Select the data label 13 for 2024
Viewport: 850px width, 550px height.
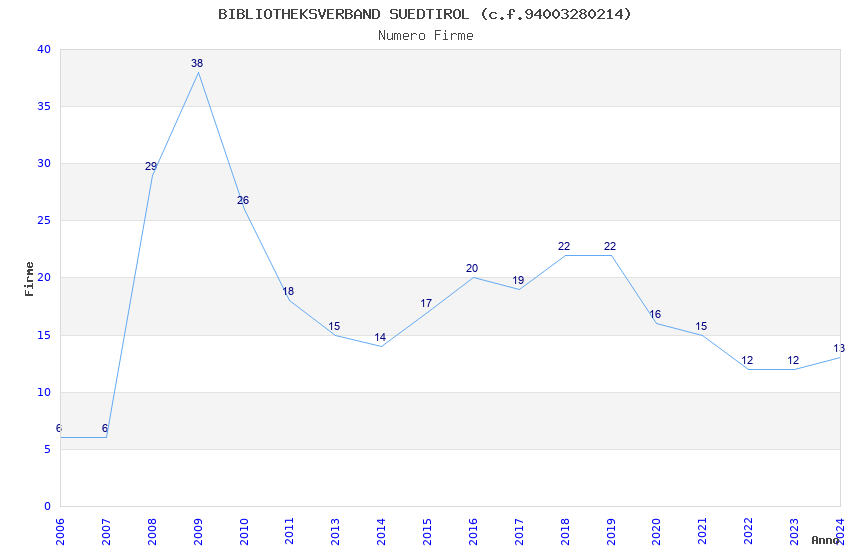click(839, 348)
